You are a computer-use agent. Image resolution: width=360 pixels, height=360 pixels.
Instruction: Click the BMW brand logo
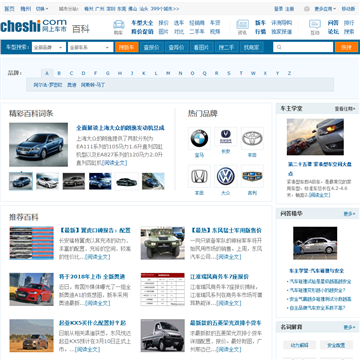coord(199,138)
